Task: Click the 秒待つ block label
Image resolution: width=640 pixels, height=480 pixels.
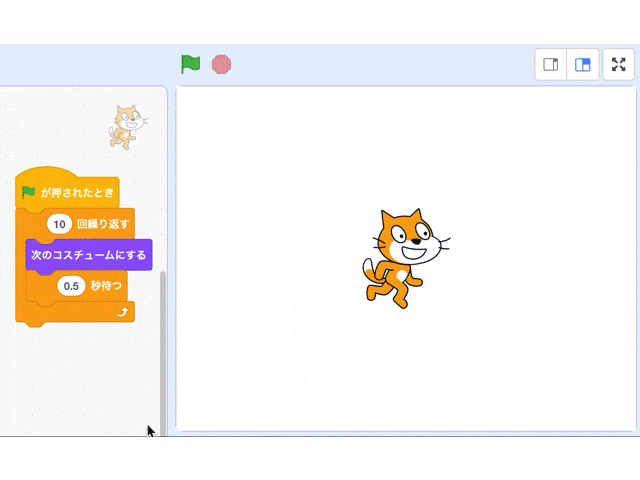Action: [106, 286]
